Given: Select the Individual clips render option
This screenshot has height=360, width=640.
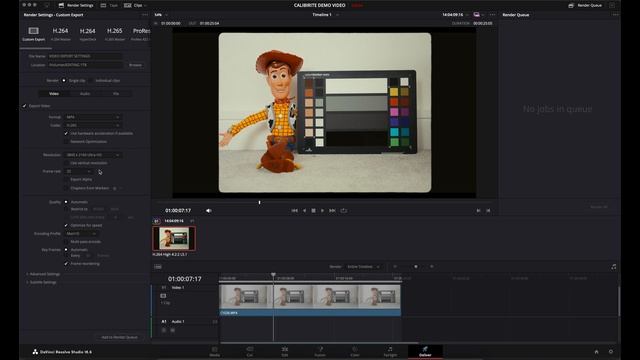Looking at the screenshot, I should (91, 80).
